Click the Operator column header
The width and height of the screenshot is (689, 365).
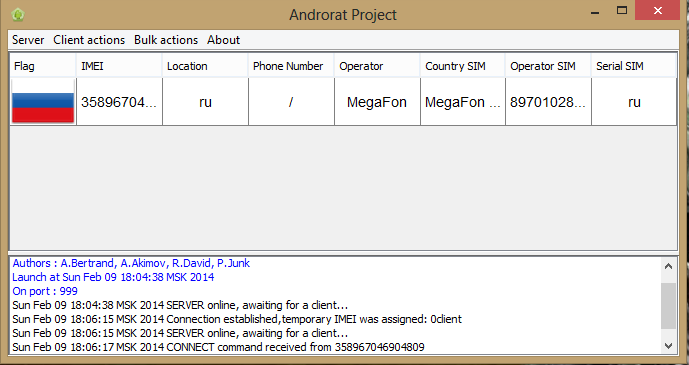pos(377,66)
